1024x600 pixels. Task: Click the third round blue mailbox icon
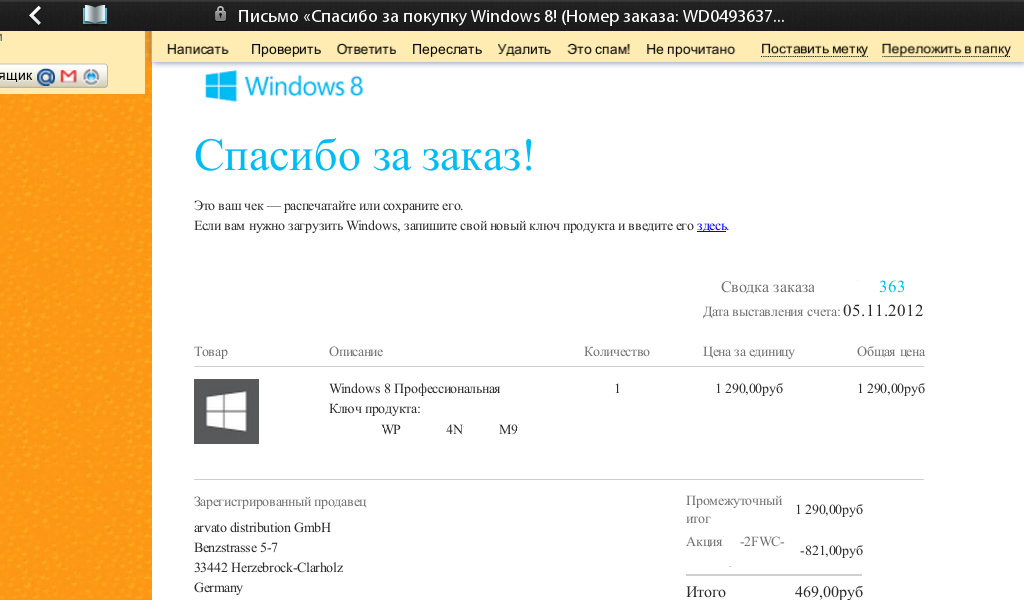[x=91, y=76]
